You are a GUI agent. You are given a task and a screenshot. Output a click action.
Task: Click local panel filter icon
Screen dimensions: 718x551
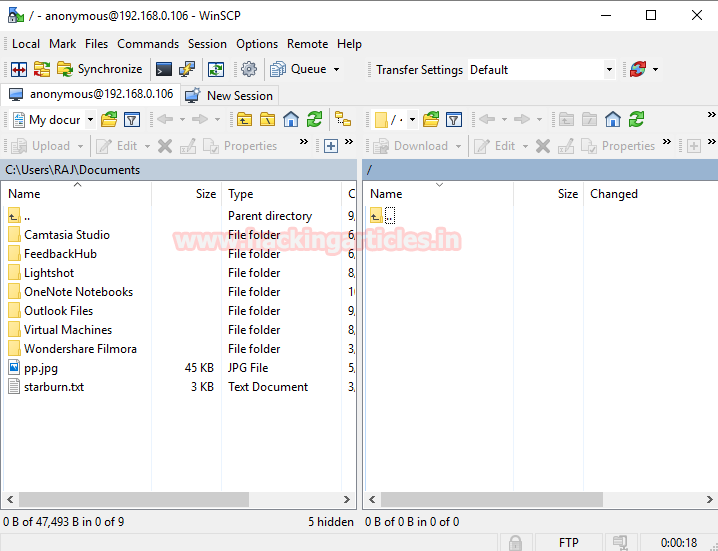[x=132, y=120]
